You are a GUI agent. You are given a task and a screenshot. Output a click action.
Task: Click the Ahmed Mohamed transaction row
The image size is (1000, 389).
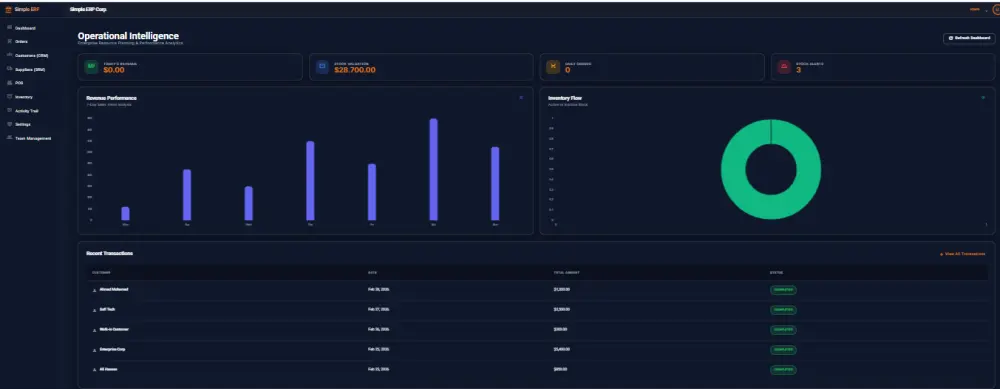[537, 290]
